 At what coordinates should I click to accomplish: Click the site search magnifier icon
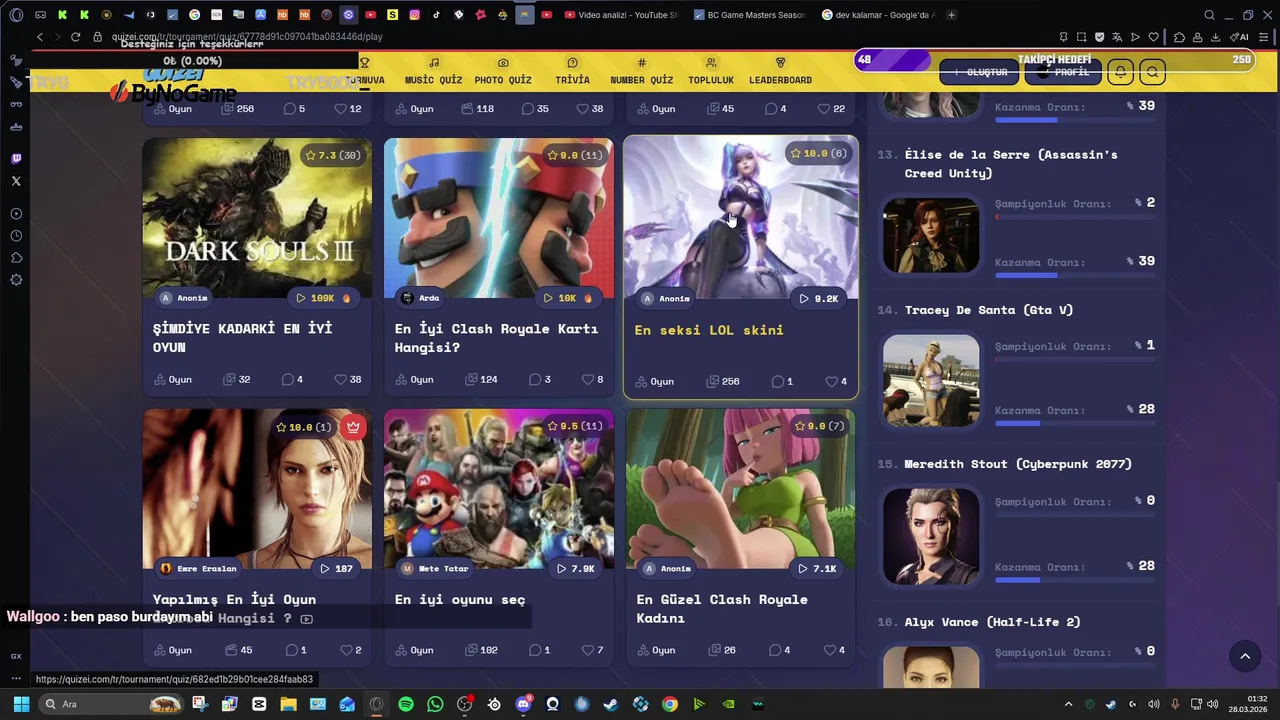pos(1152,72)
